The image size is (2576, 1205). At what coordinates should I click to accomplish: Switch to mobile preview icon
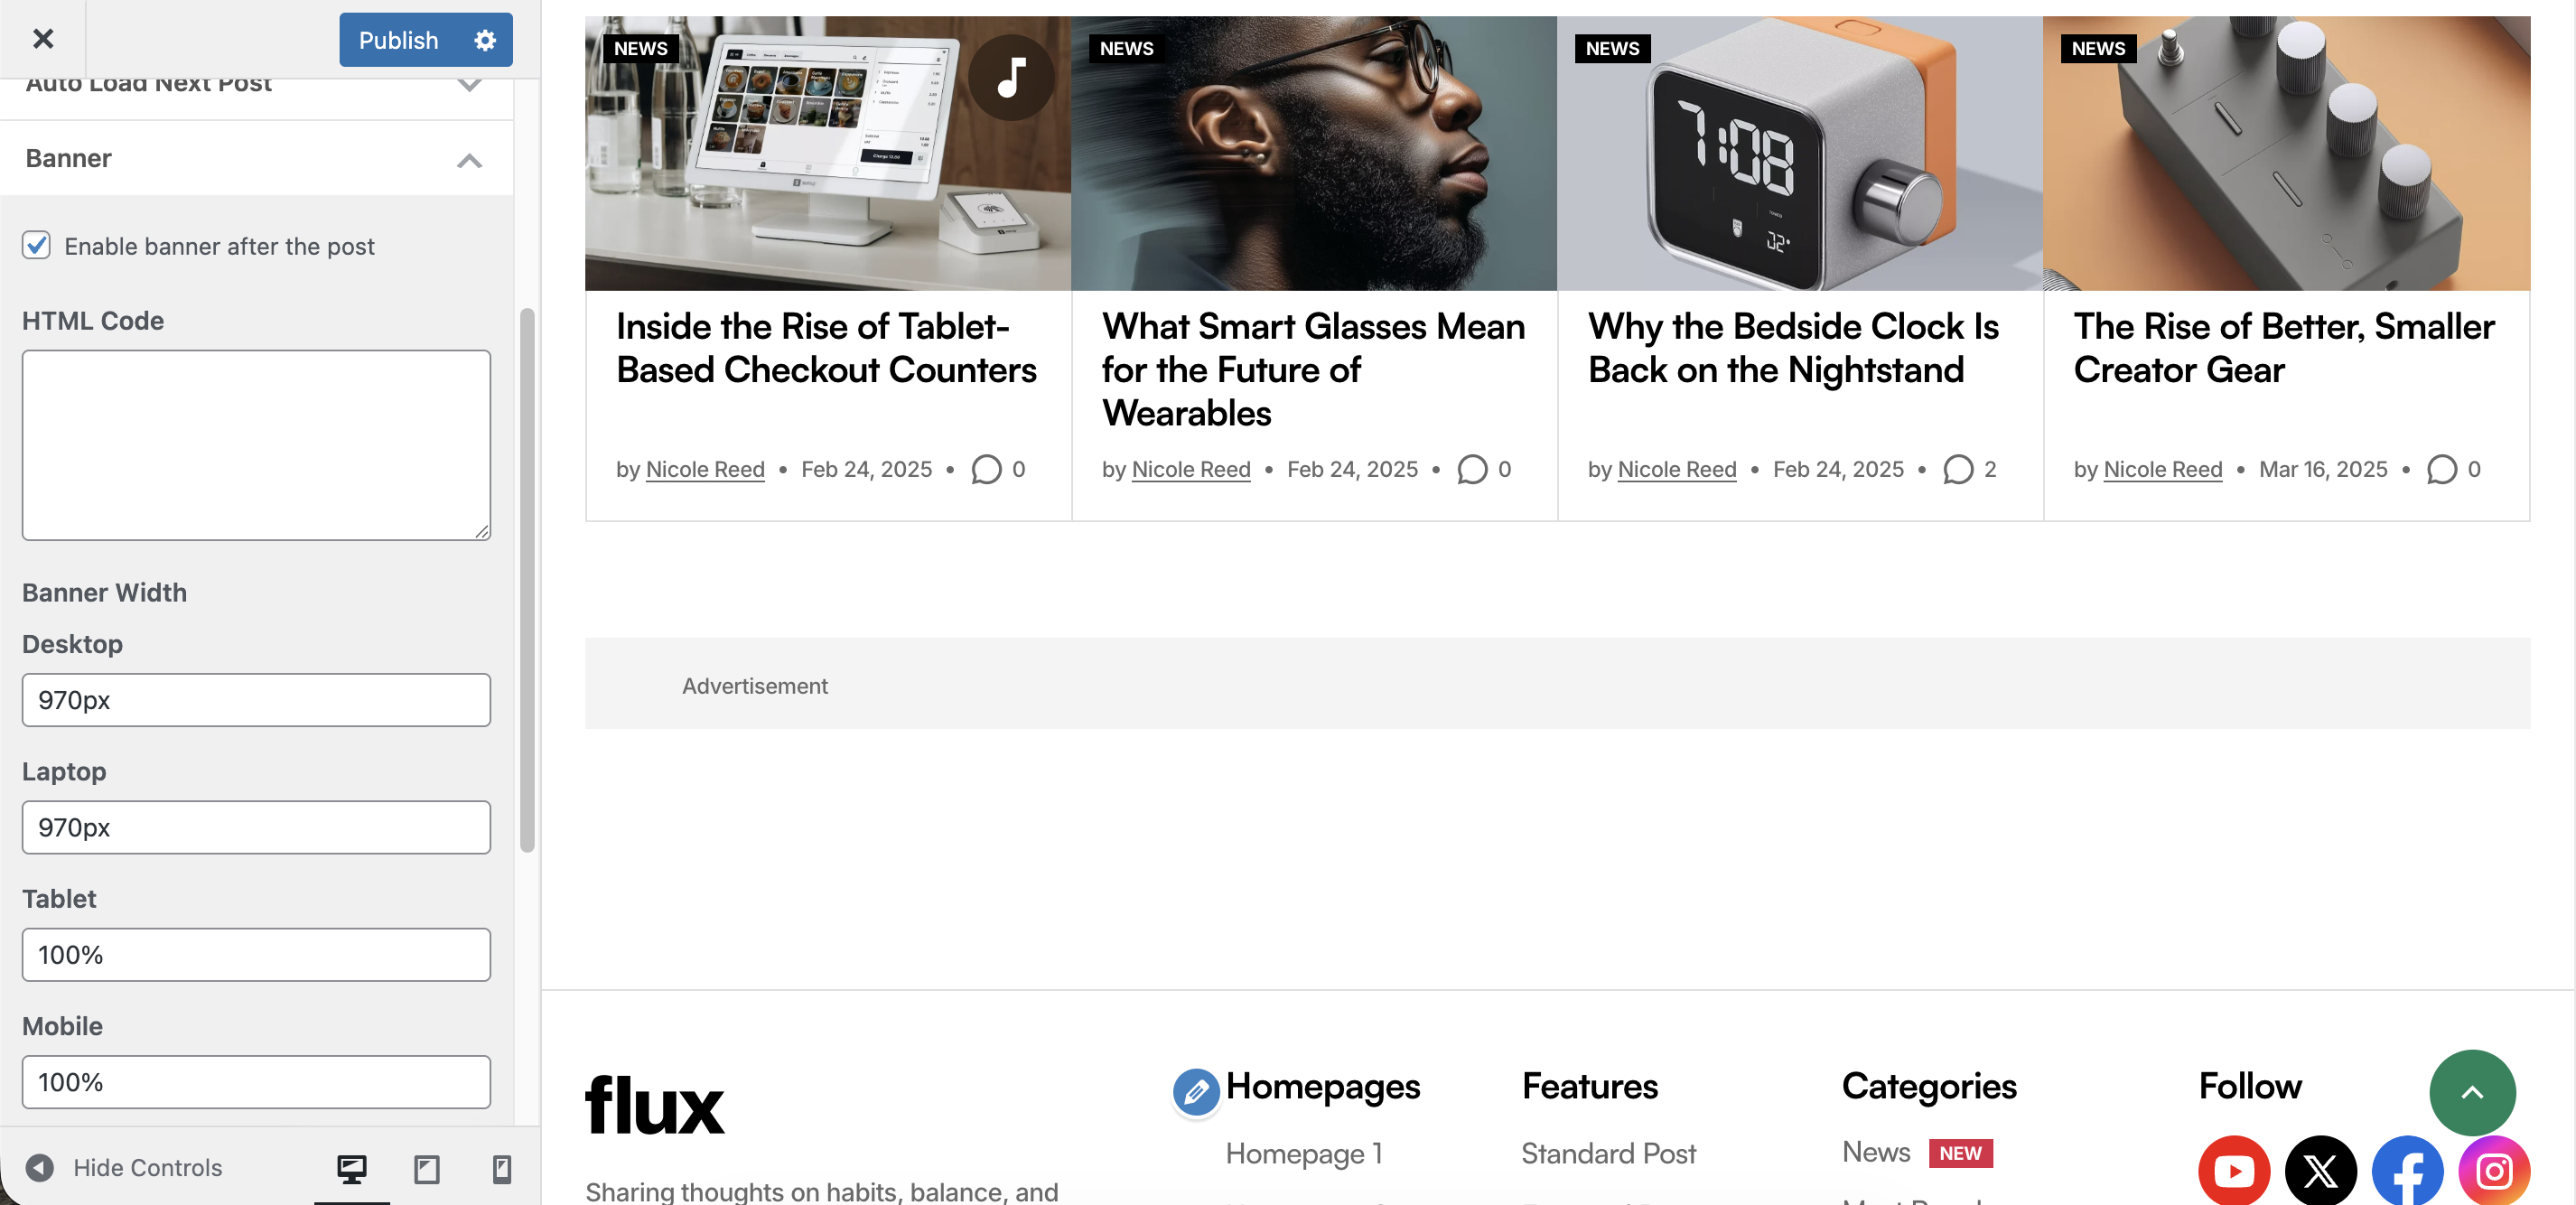coord(502,1168)
